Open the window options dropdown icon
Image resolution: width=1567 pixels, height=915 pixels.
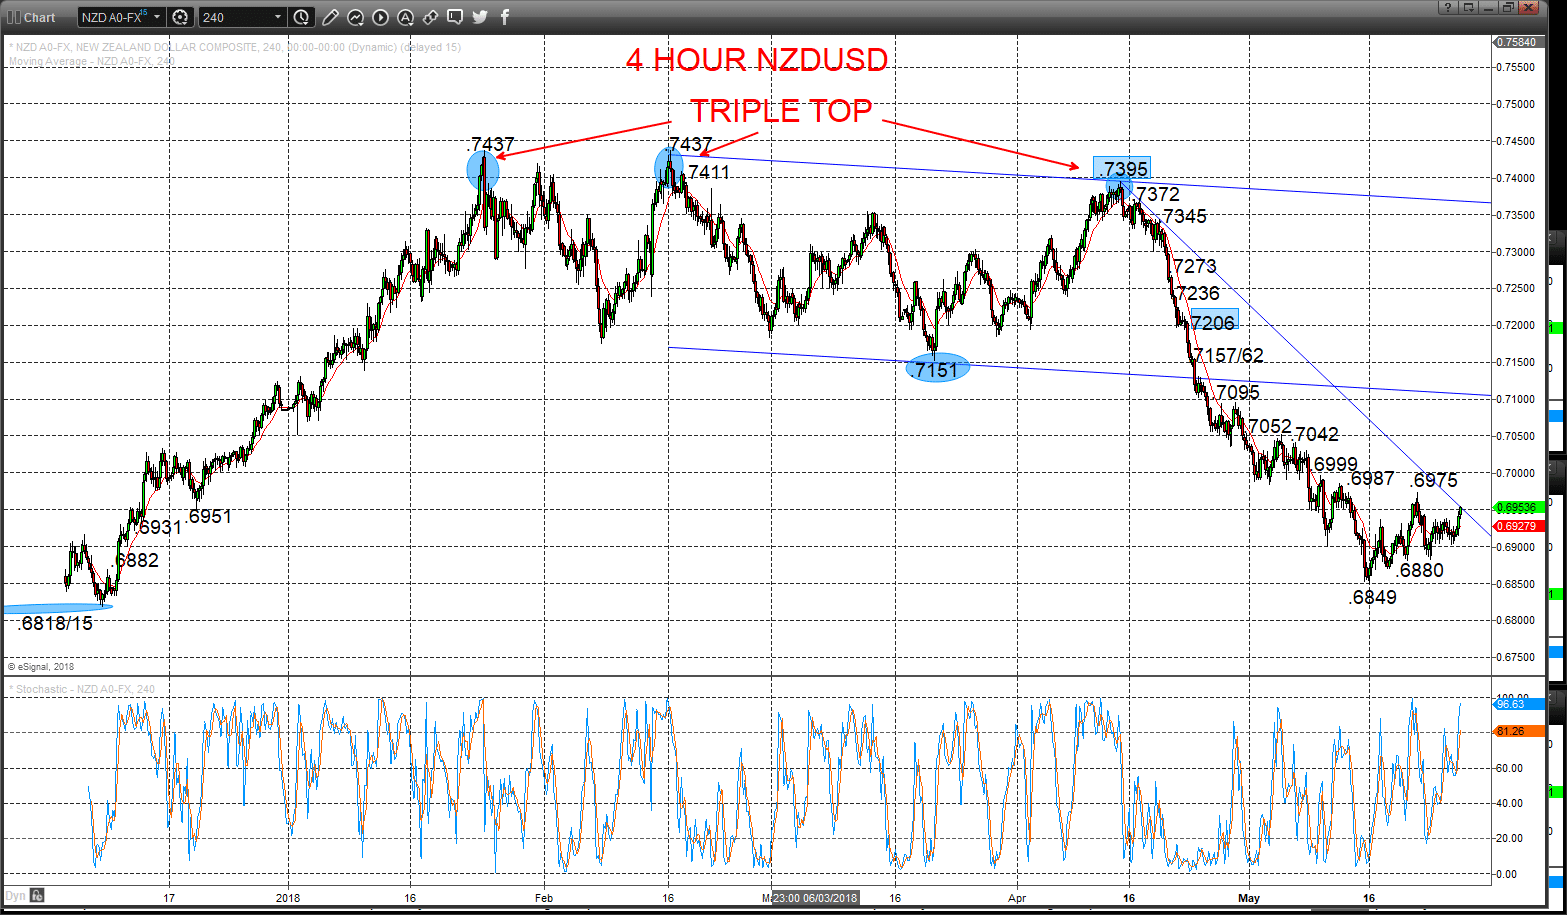[1468, 8]
